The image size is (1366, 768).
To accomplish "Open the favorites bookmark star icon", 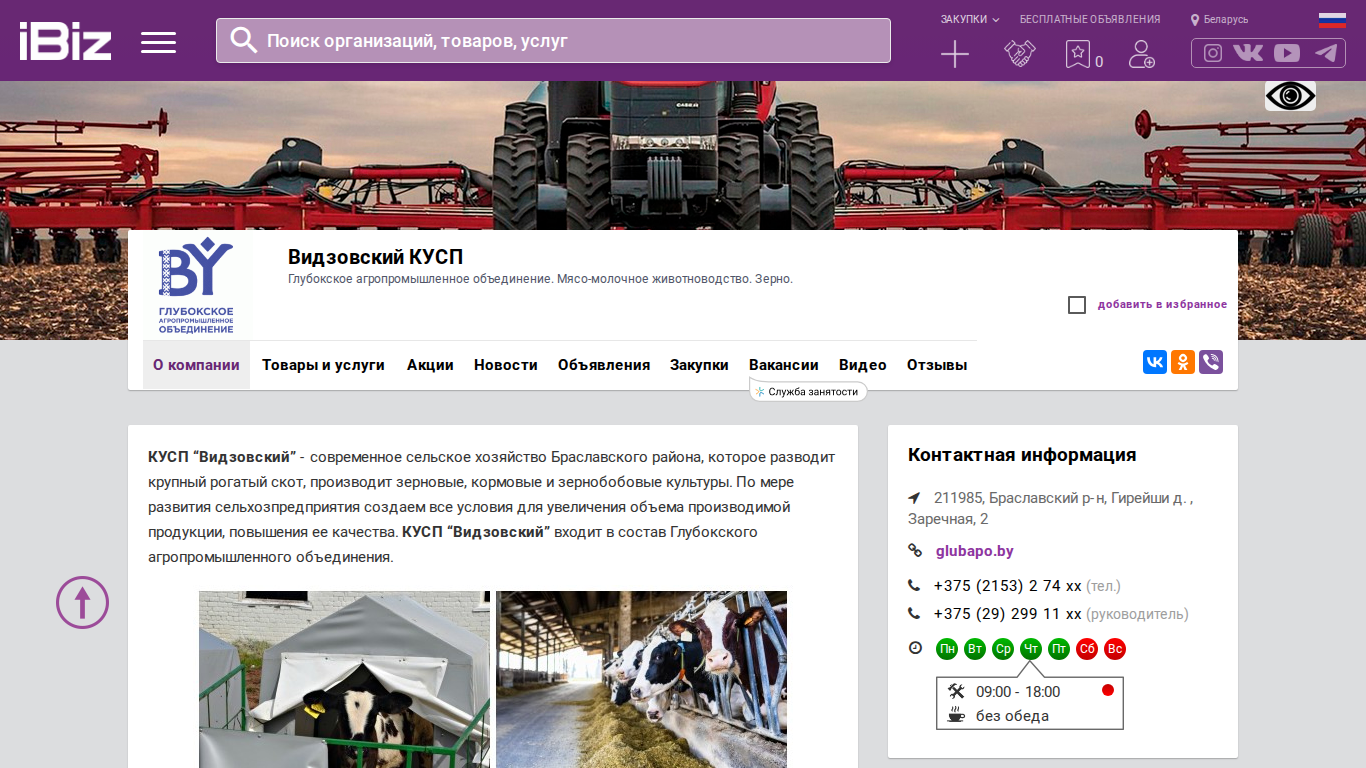I will [x=1077, y=54].
